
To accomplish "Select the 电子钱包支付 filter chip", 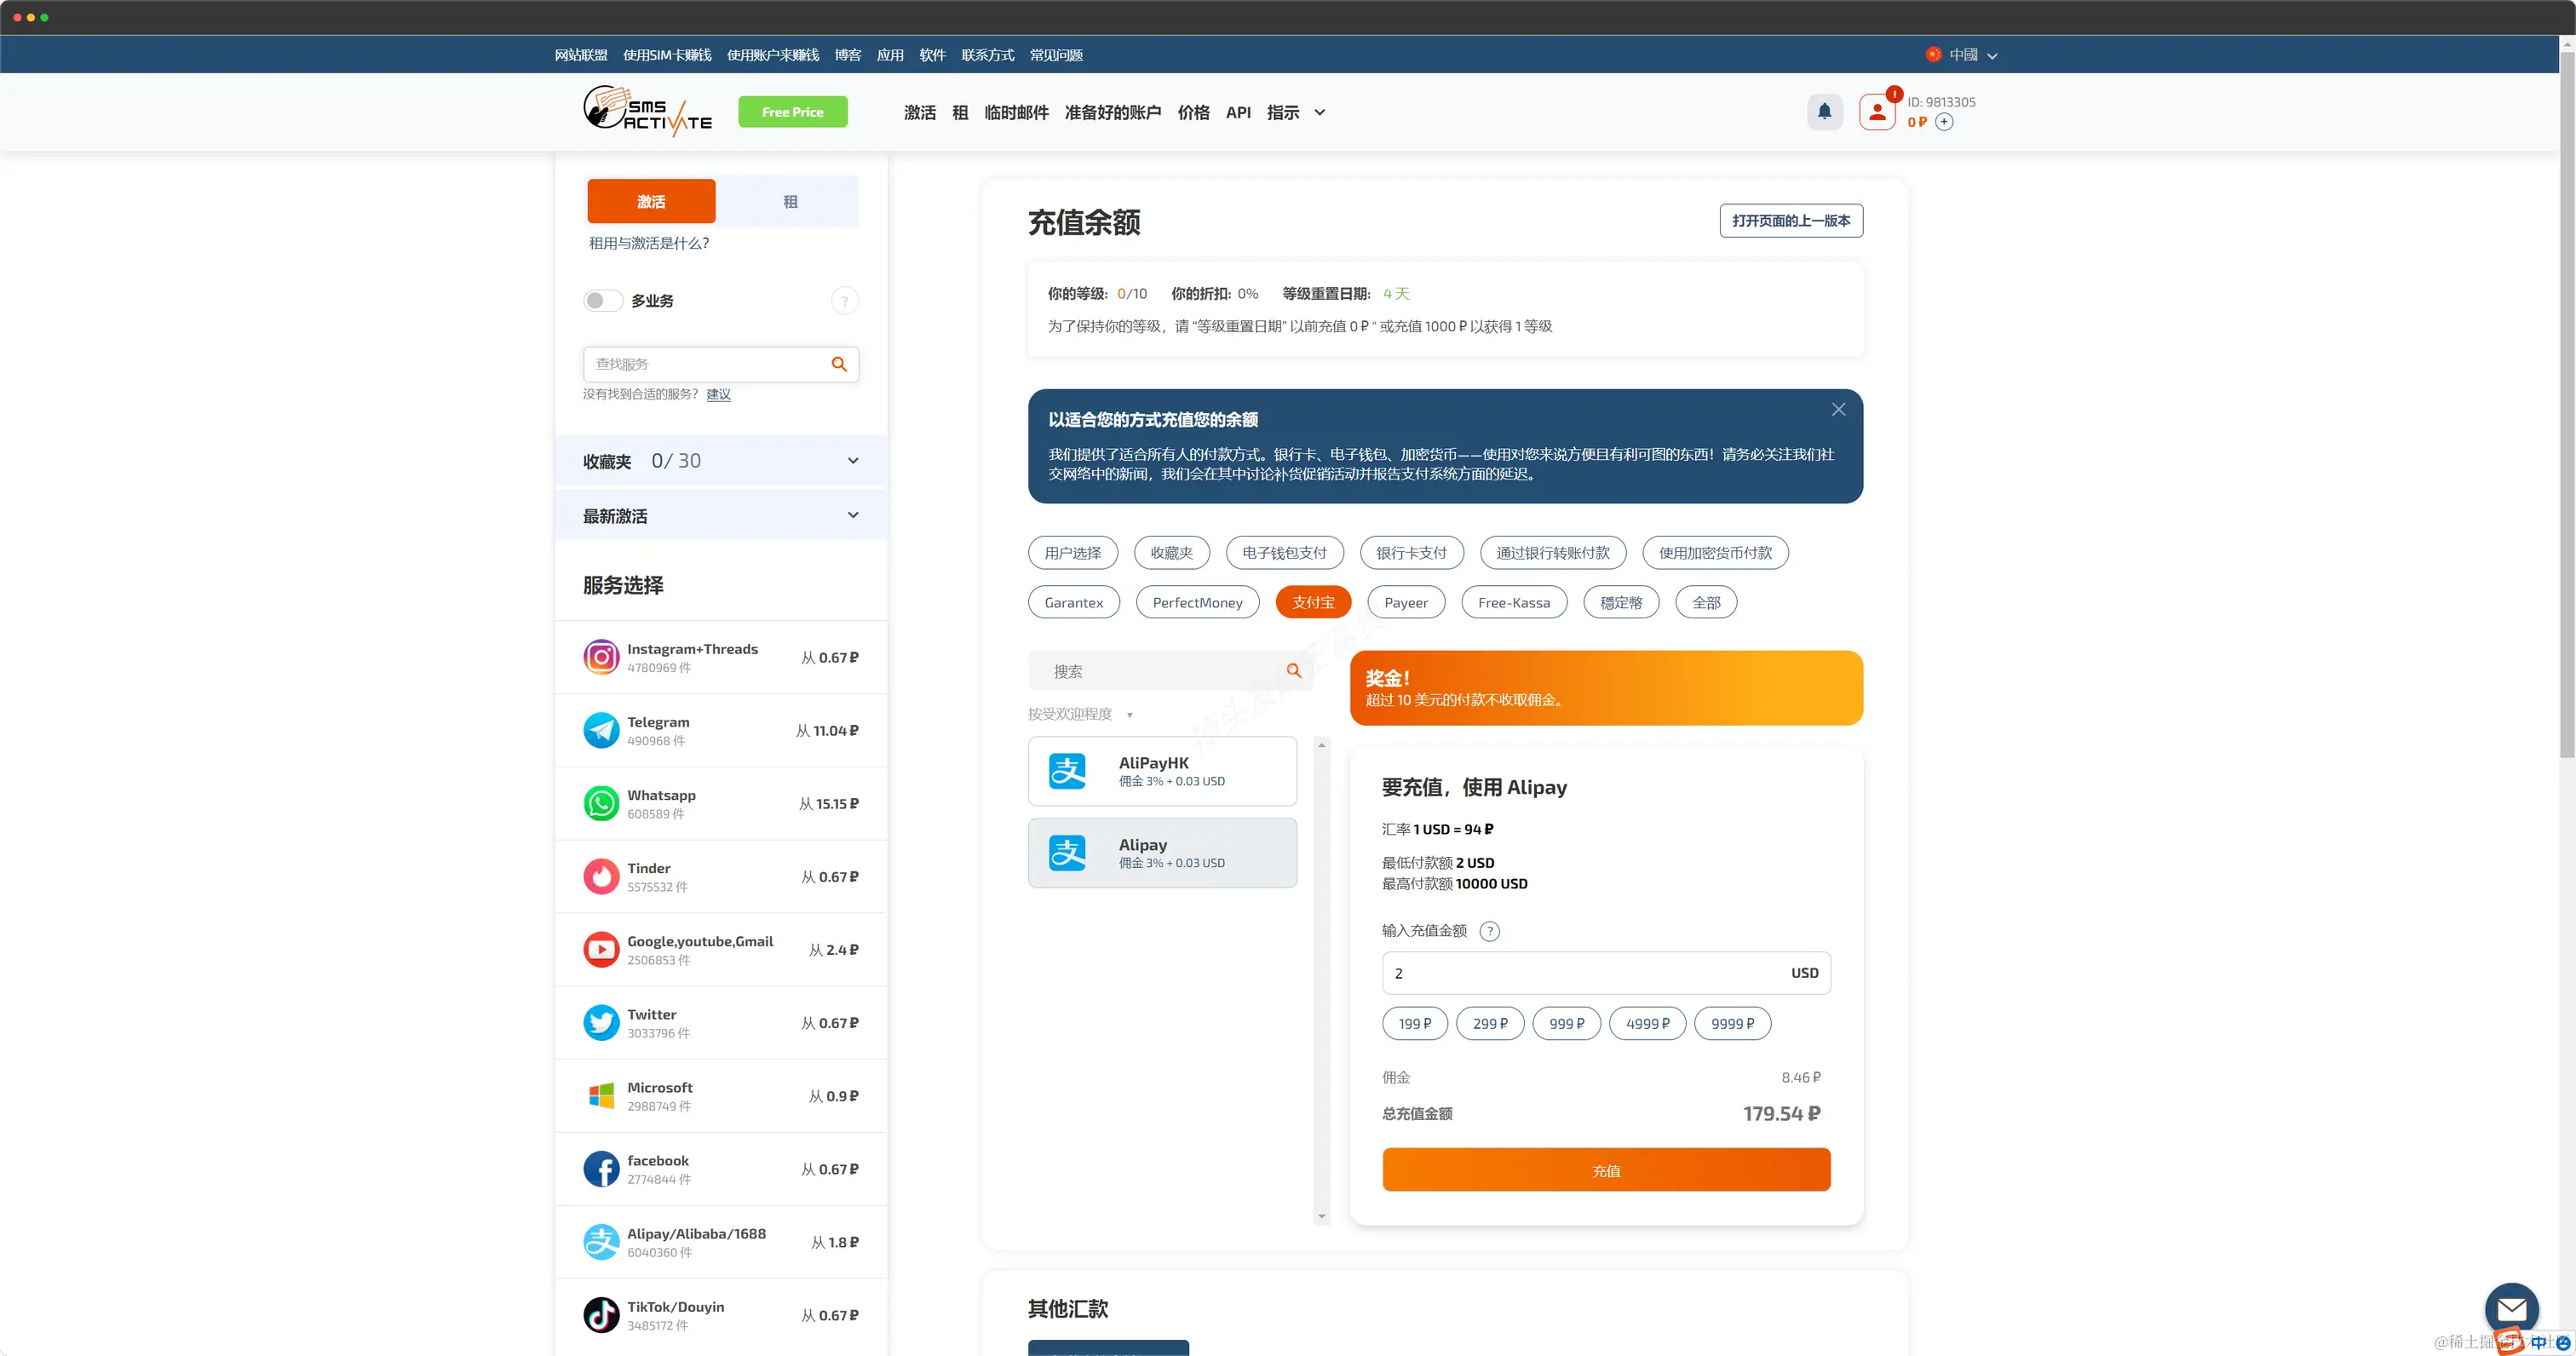I will point(1284,553).
